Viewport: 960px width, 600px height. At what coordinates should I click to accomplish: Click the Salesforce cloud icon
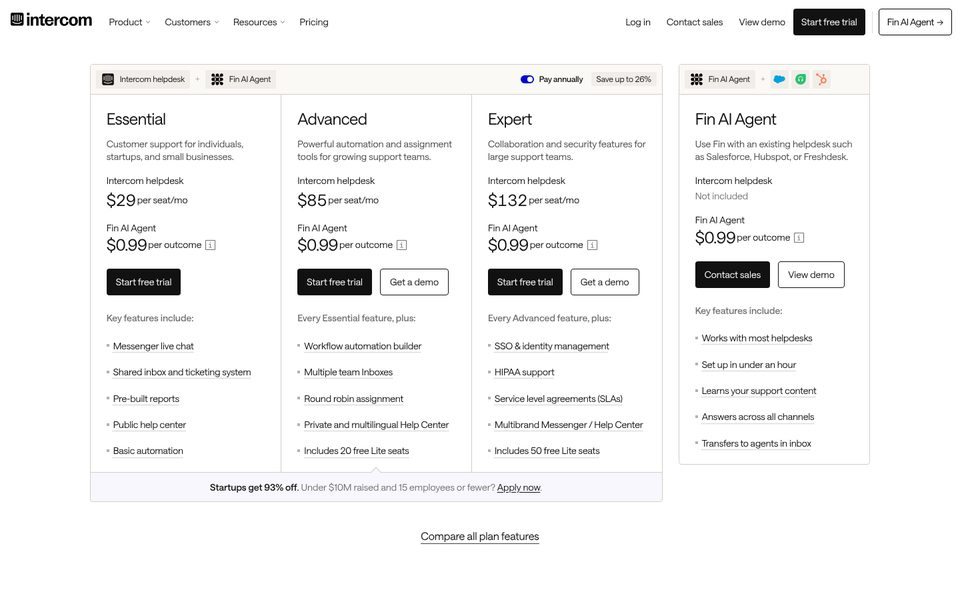click(779, 80)
